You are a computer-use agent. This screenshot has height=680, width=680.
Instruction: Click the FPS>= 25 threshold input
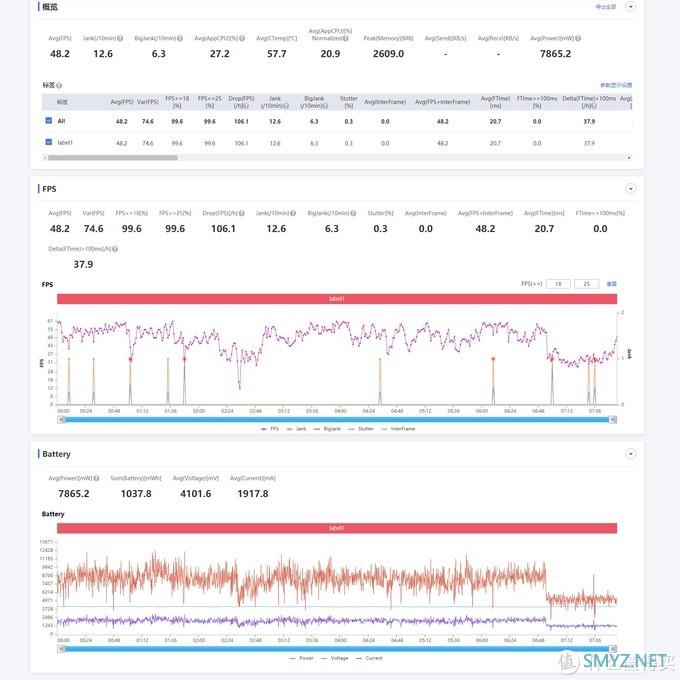click(x=586, y=284)
